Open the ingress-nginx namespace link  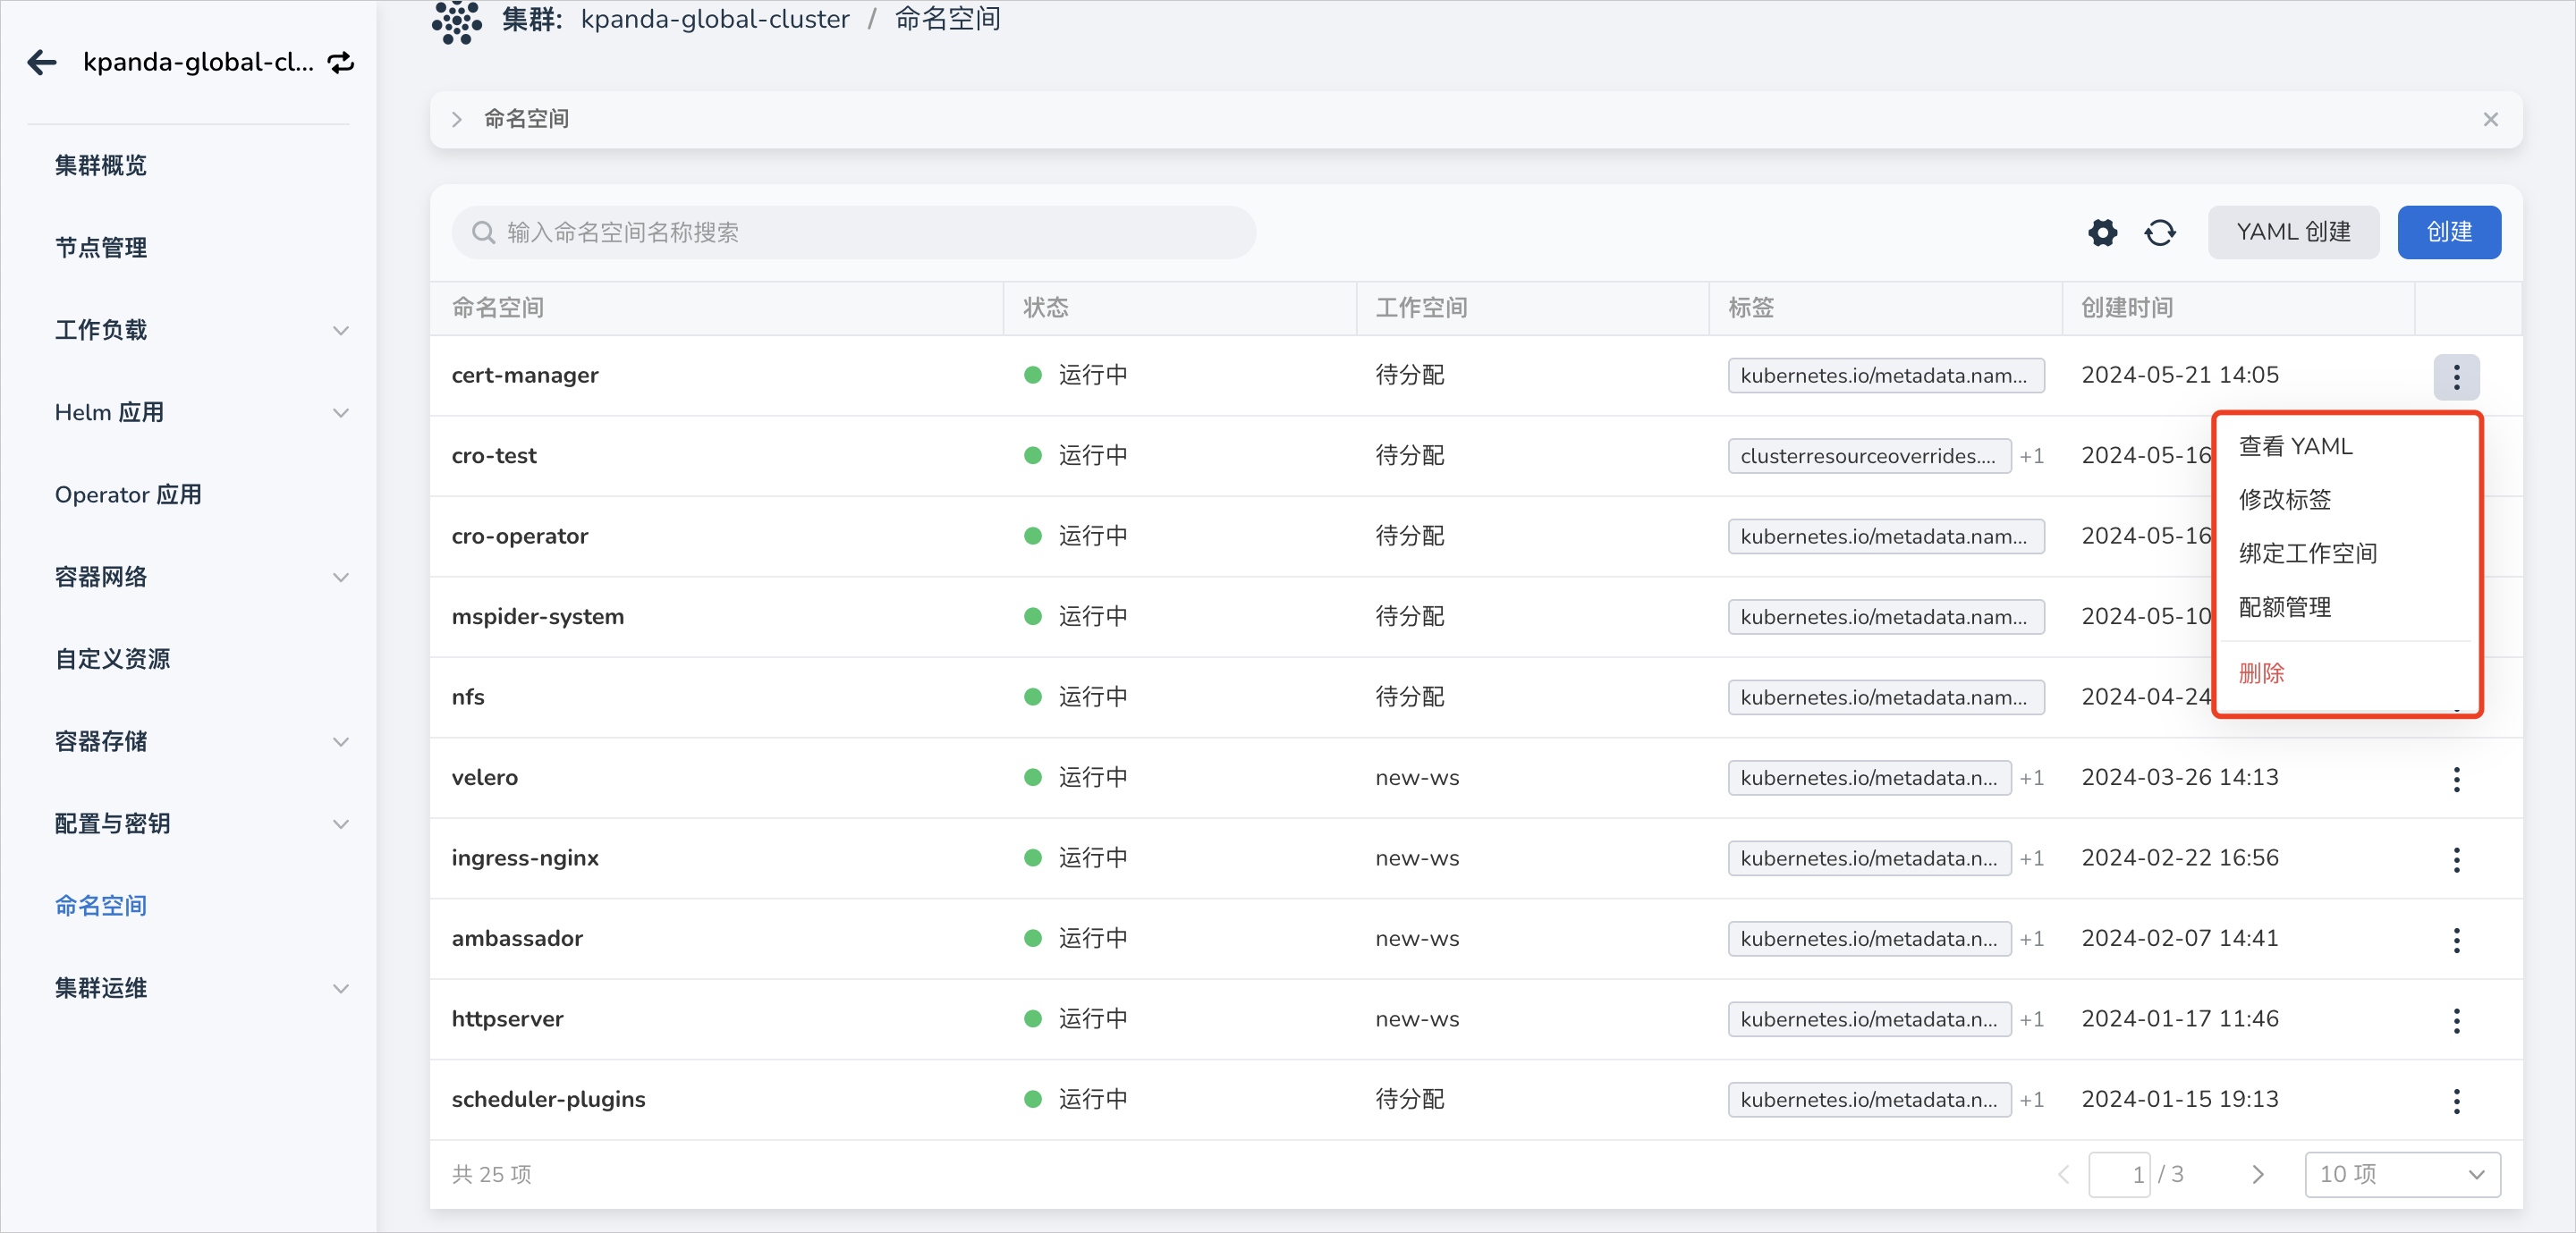click(525, 859)
